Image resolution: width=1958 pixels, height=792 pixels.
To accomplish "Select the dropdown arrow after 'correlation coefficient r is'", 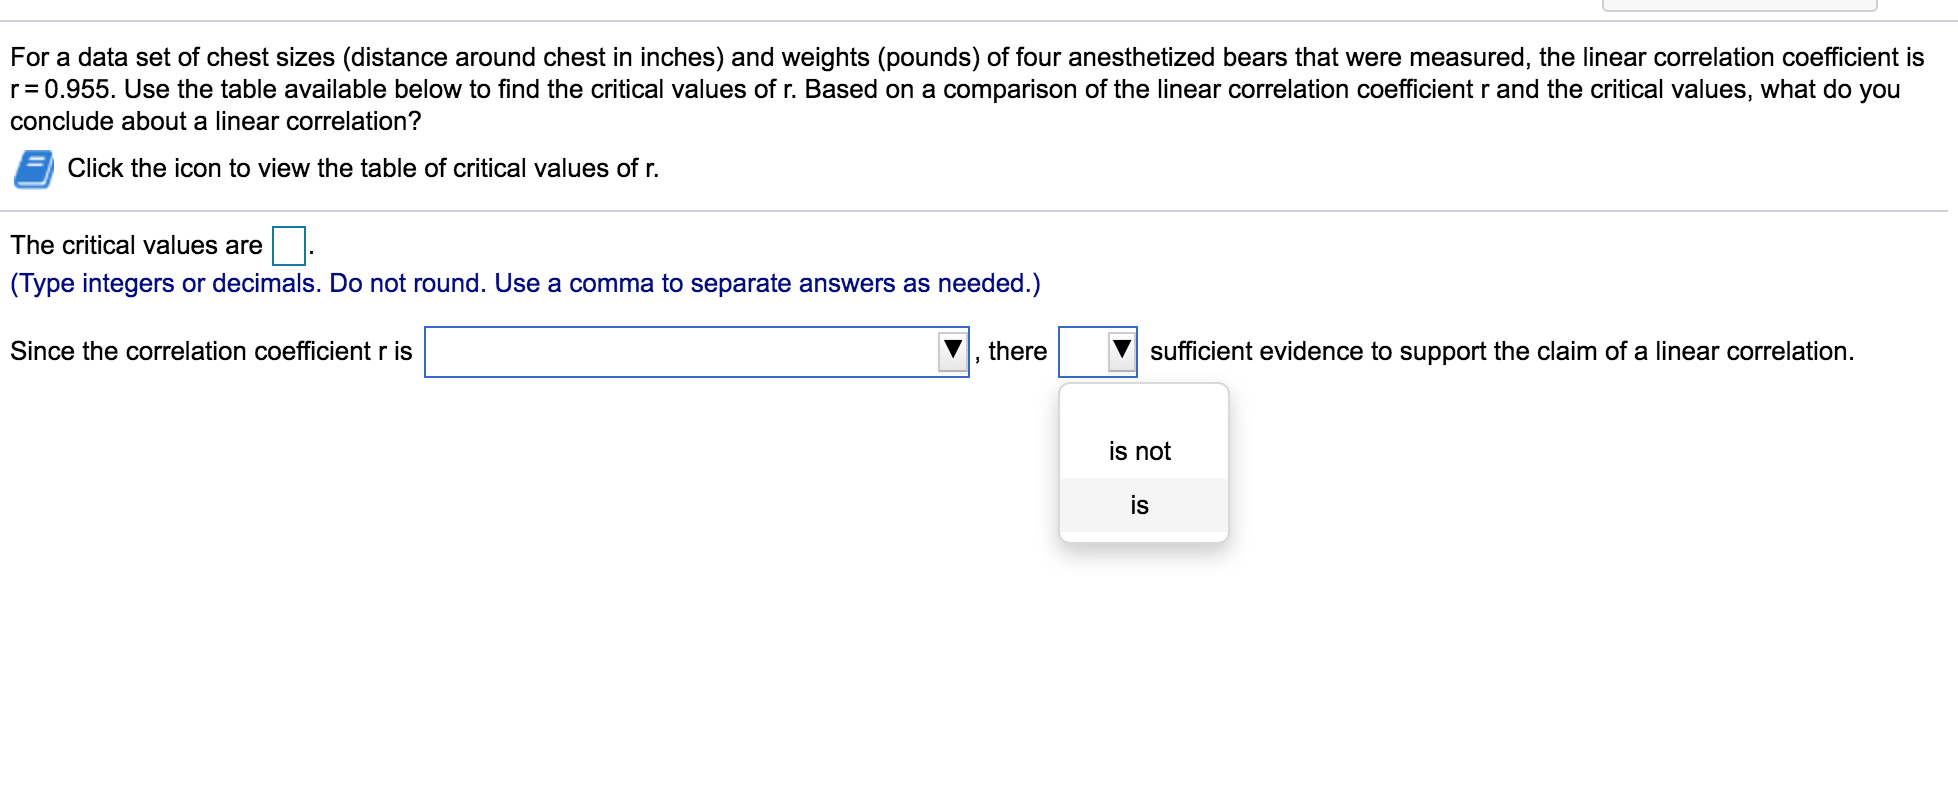I will [x=952, y=351].
